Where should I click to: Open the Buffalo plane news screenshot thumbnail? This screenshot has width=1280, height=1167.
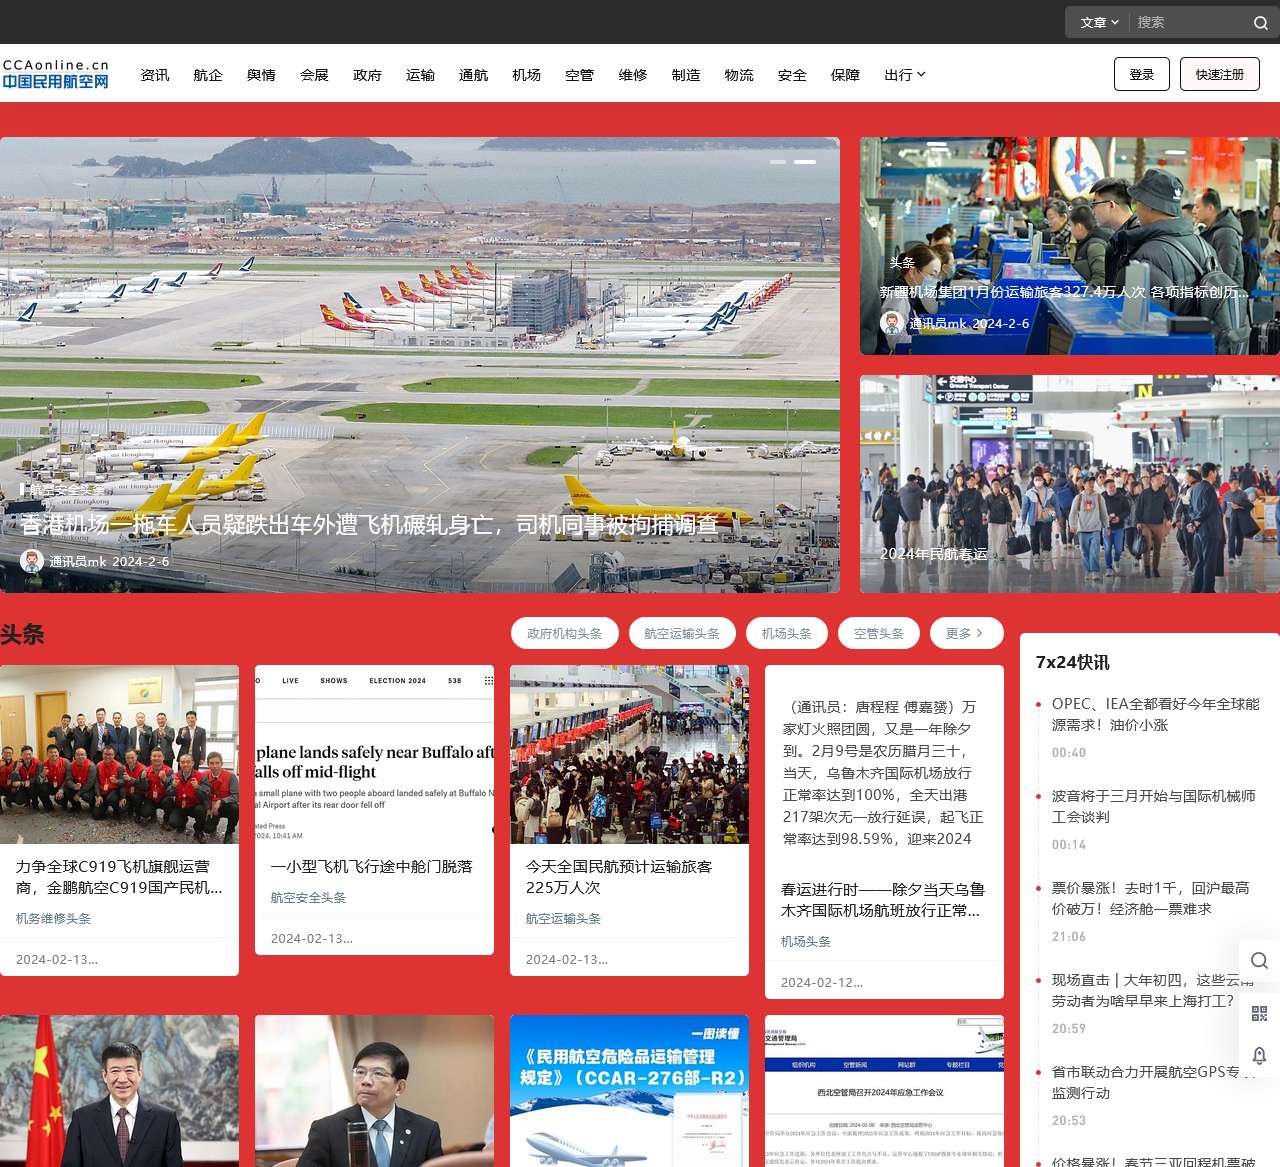(x=374, y=754)
